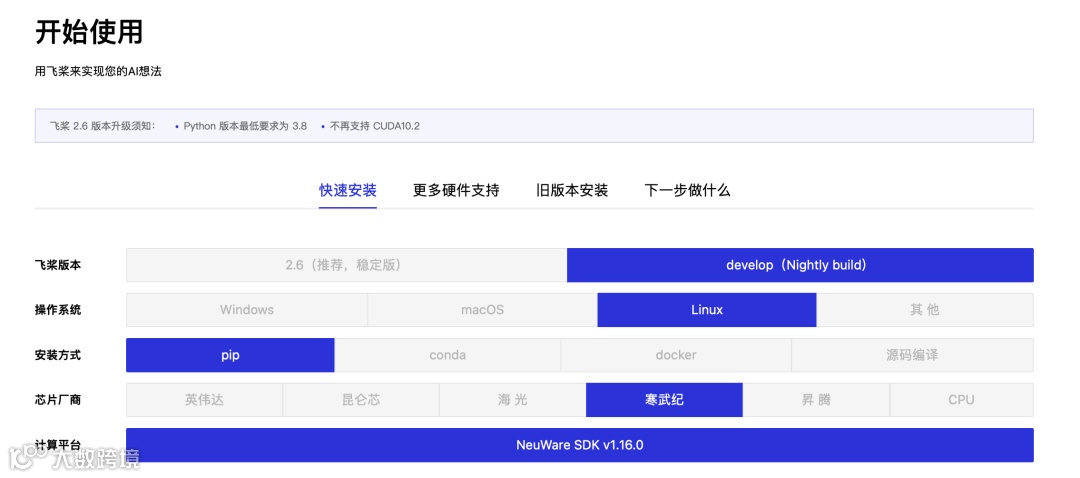This screenshot has height=478, width=1080.
Task: Pick 昆仑芯 as chip vendor
Action: (361, 400)
